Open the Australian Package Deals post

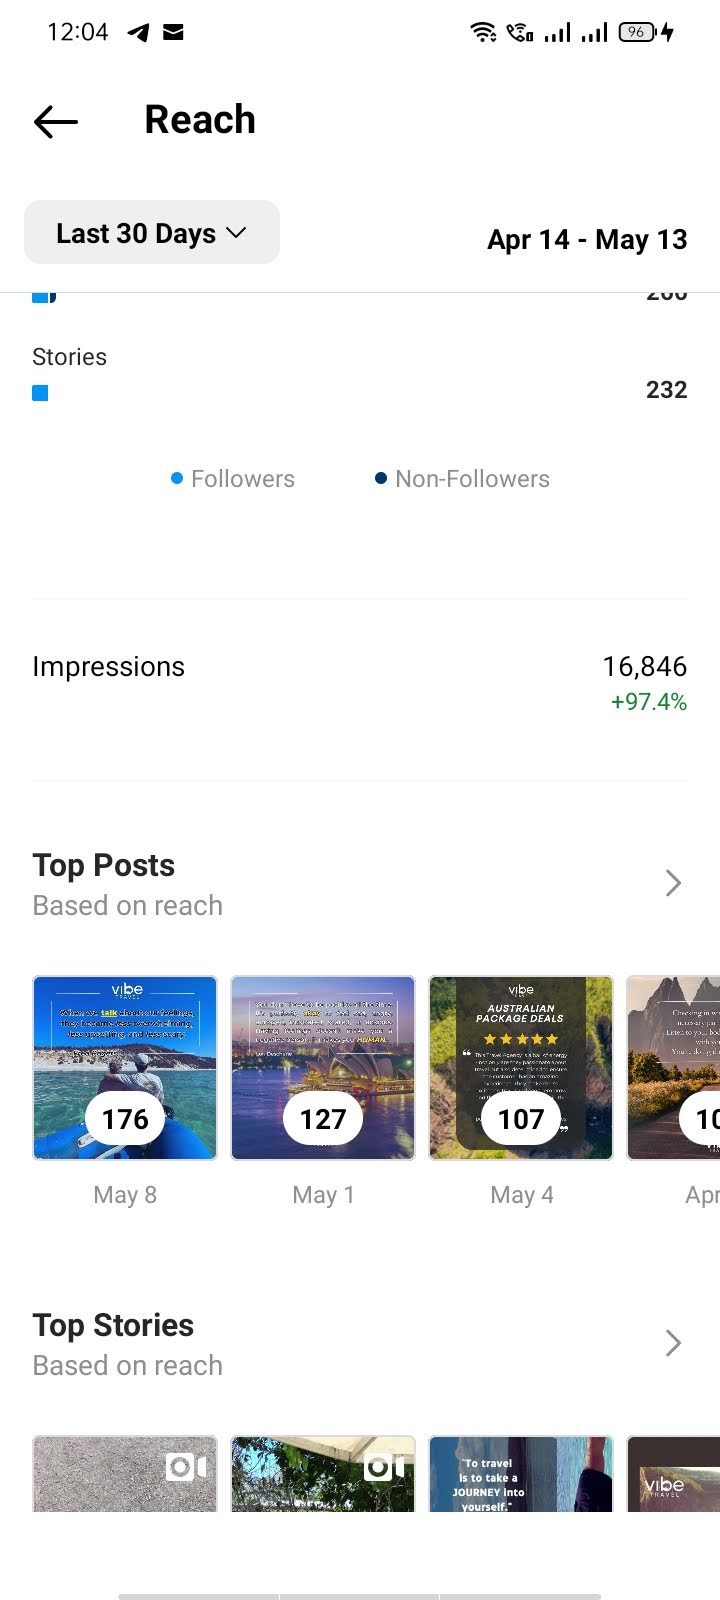(521, 1068)
